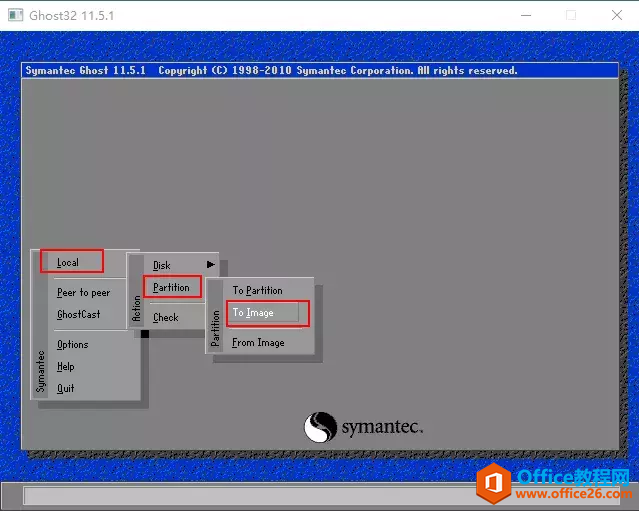This screenshot has width=639, height=511.
Task: Open the Options menu item
Action: click(x=73, y=344)
